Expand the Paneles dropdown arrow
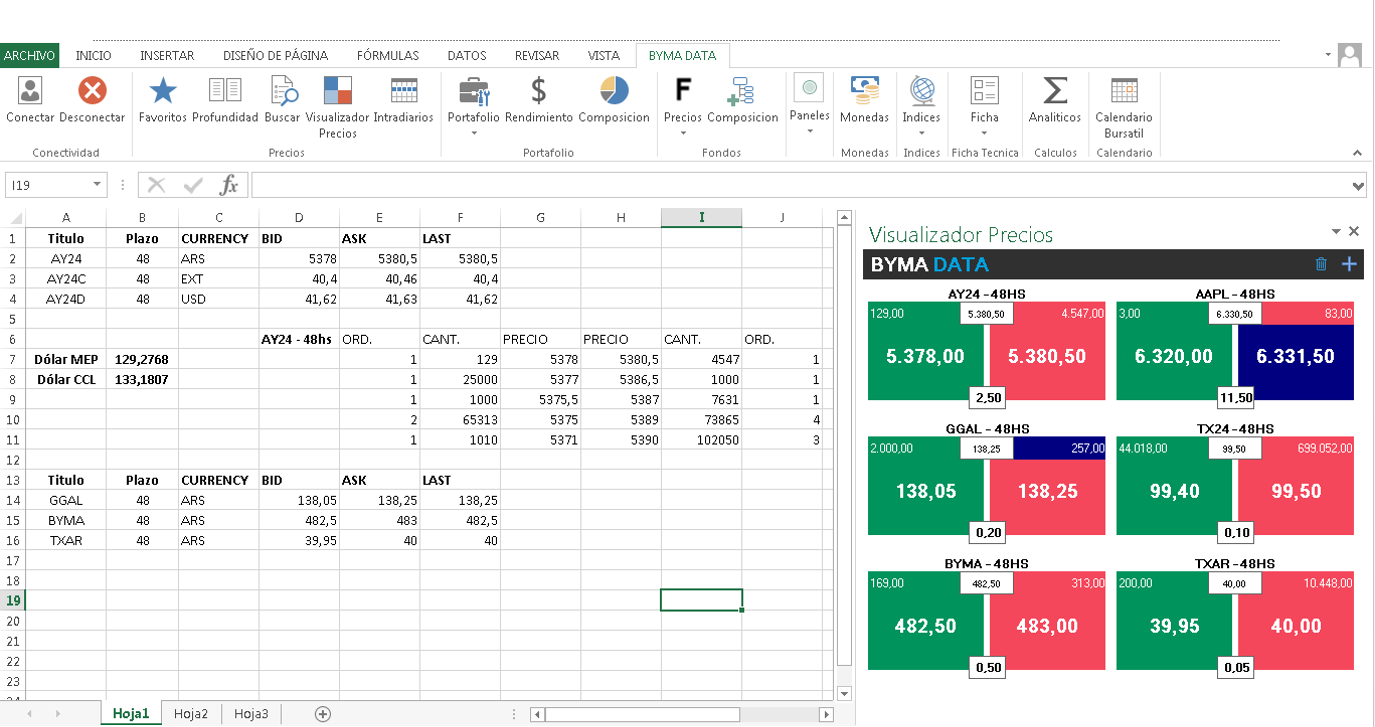1375x727 pixels. click(x=809, y=131)
